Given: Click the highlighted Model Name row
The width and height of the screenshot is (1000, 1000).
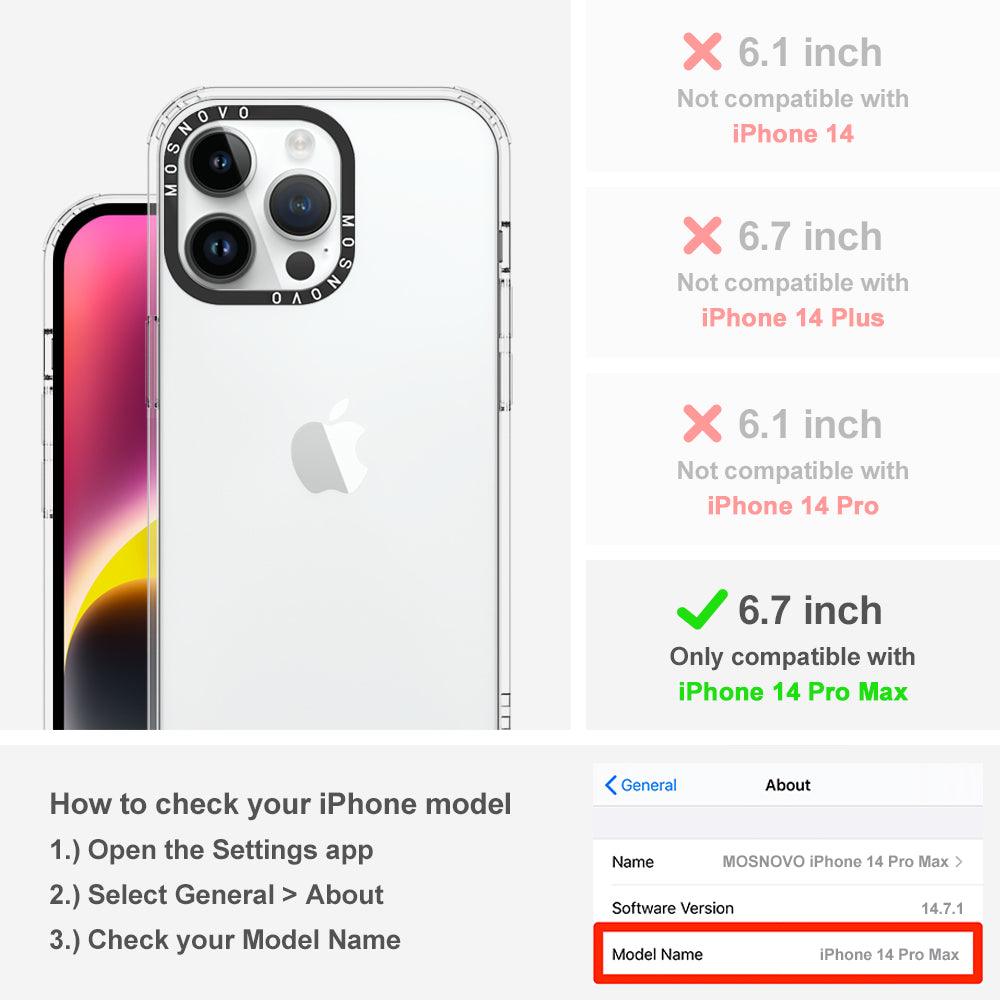Looking at the screenshot, I should pyautogui.click(x=788, y=953).
